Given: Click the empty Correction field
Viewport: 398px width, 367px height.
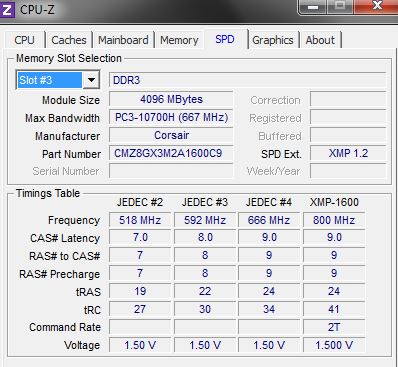Looking at the screenshot, I should [x=348, y=99].
